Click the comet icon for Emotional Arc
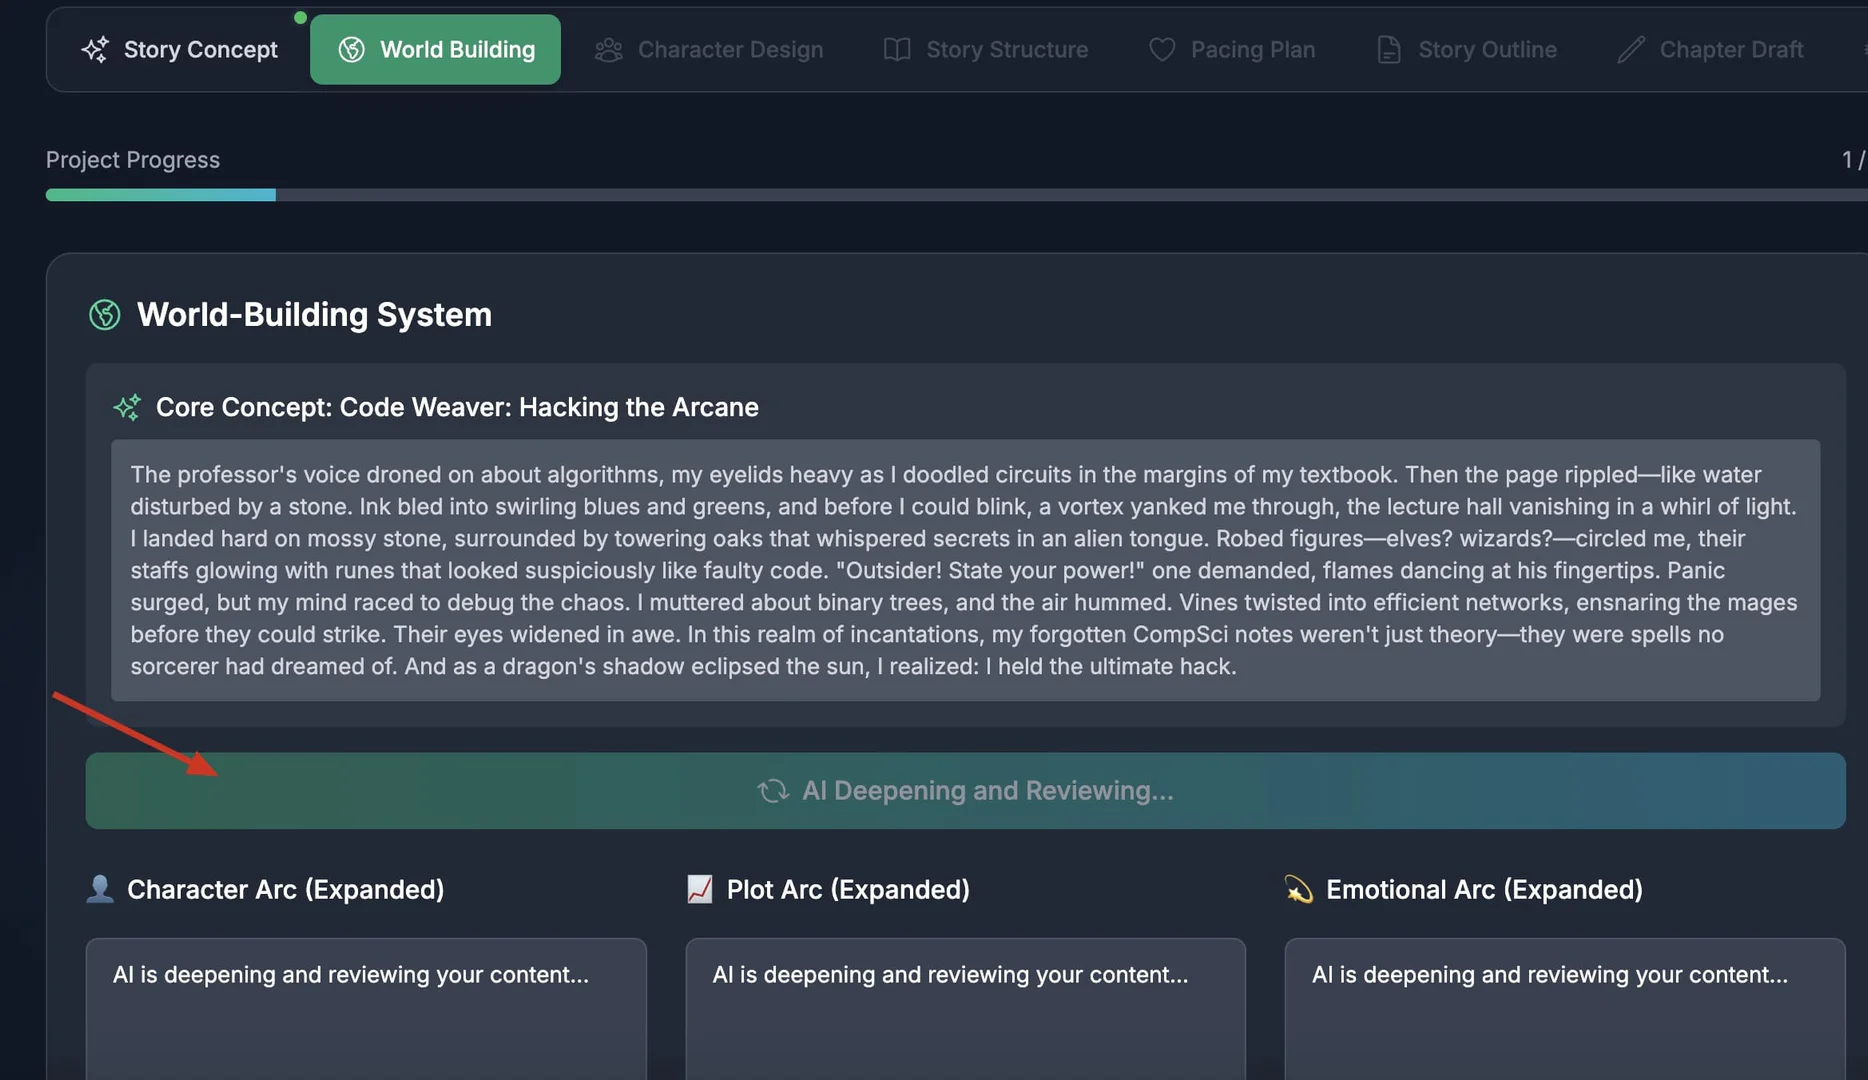This screenshot has height=1080, width=1868. click(x=1299, y=889)
